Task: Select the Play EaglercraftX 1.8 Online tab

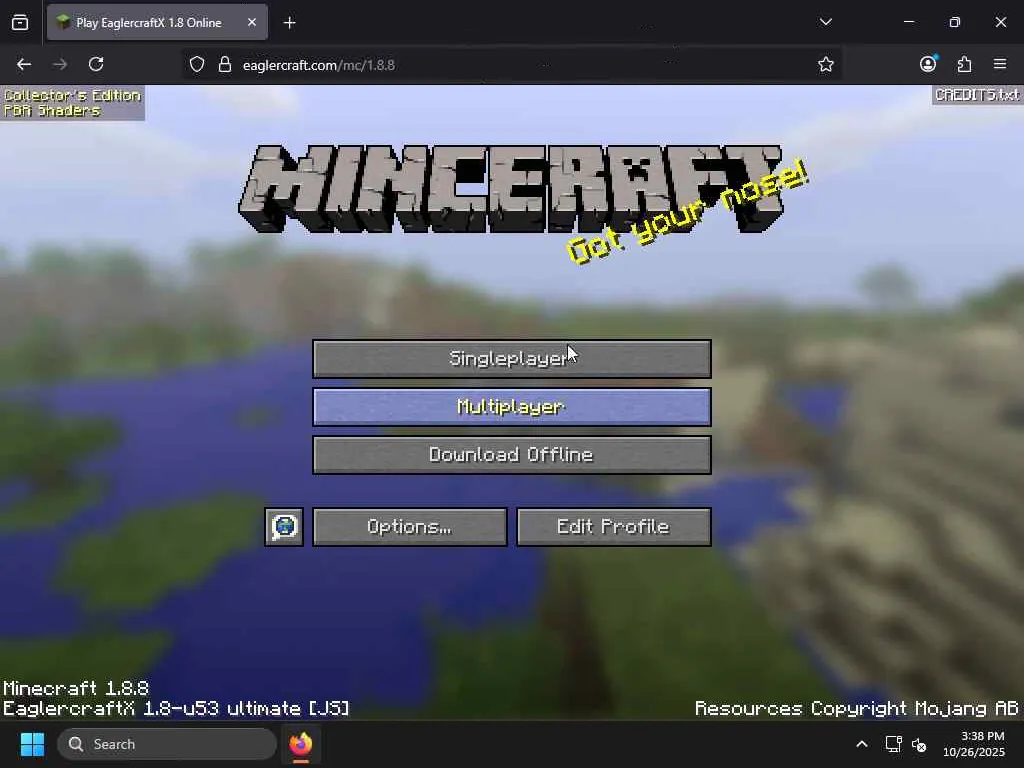Action: 157,22
